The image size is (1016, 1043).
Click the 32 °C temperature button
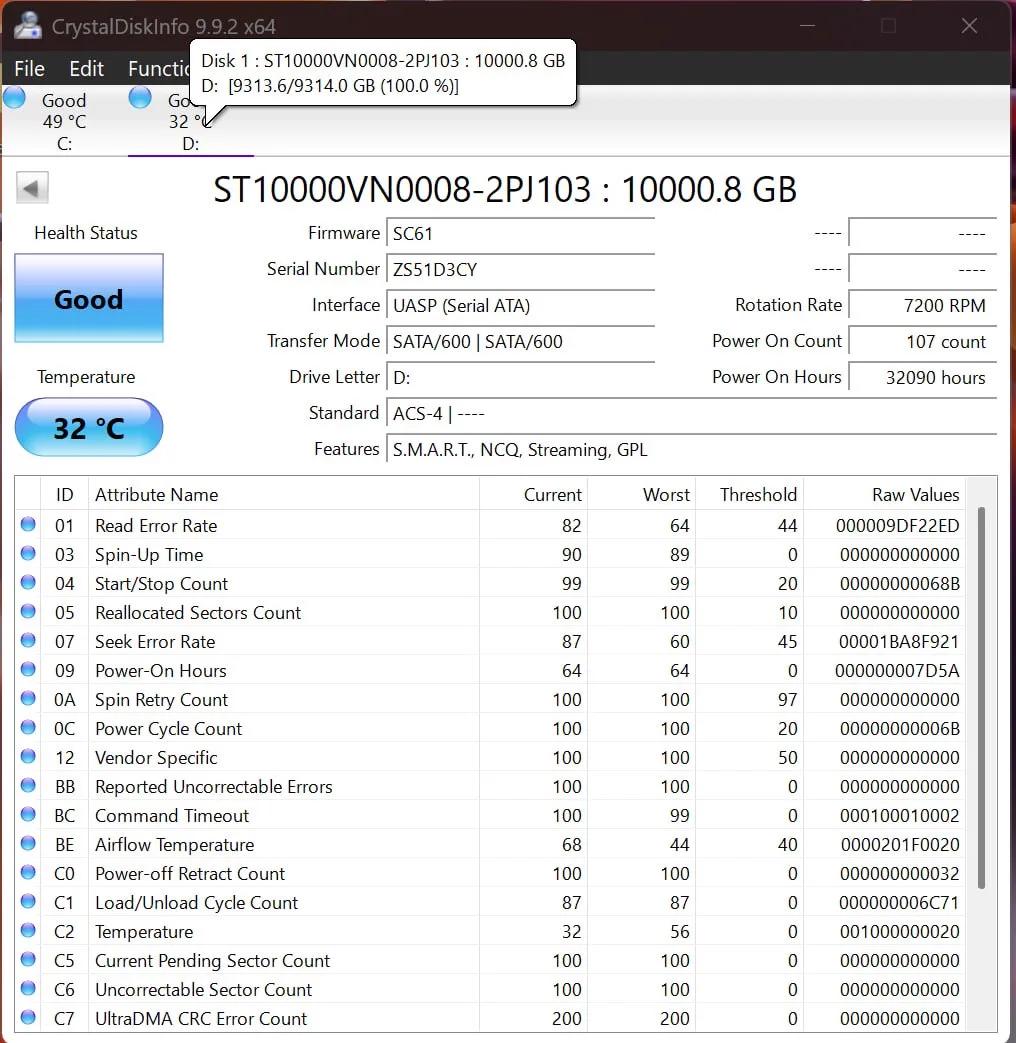click(x=88, y=427)
